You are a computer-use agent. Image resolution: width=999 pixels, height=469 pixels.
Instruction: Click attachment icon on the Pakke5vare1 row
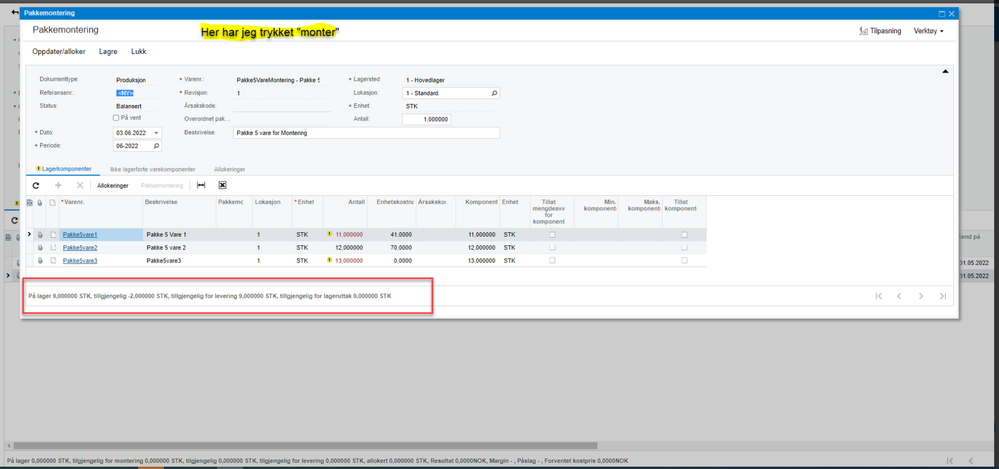tap(41, 234)
